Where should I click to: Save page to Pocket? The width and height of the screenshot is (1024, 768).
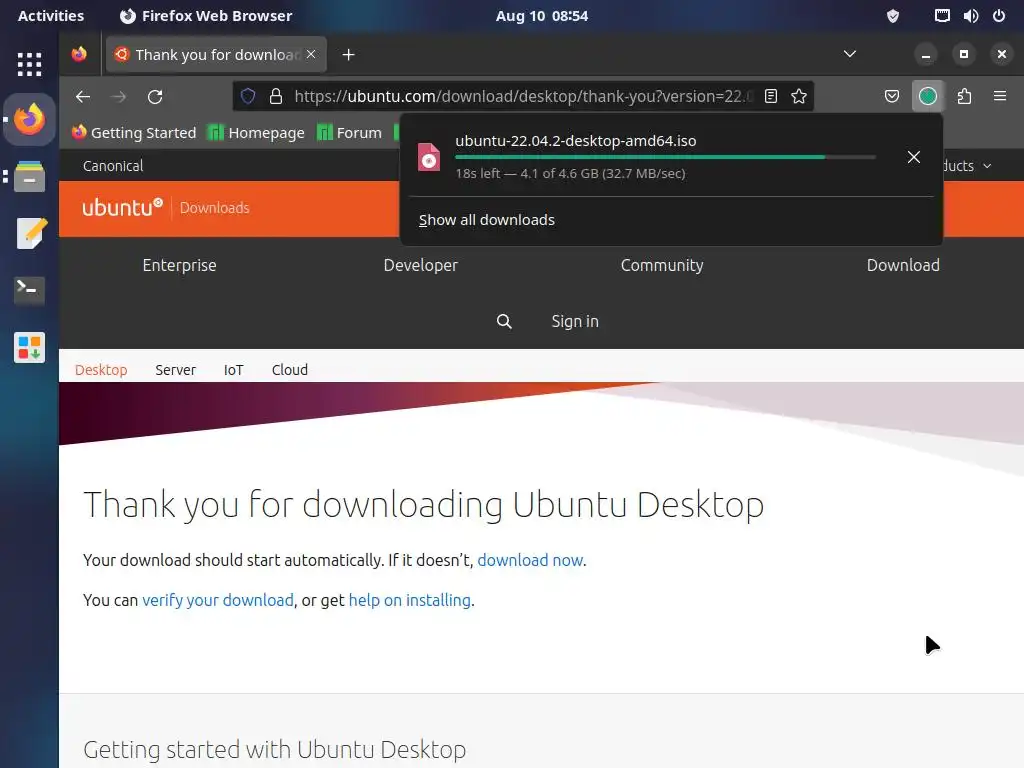pos(892,97)
